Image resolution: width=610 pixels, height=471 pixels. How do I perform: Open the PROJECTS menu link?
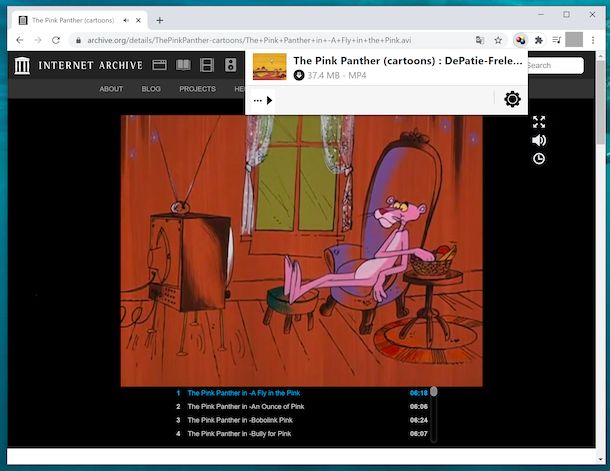pyautogui.click(x=197, y=89)
